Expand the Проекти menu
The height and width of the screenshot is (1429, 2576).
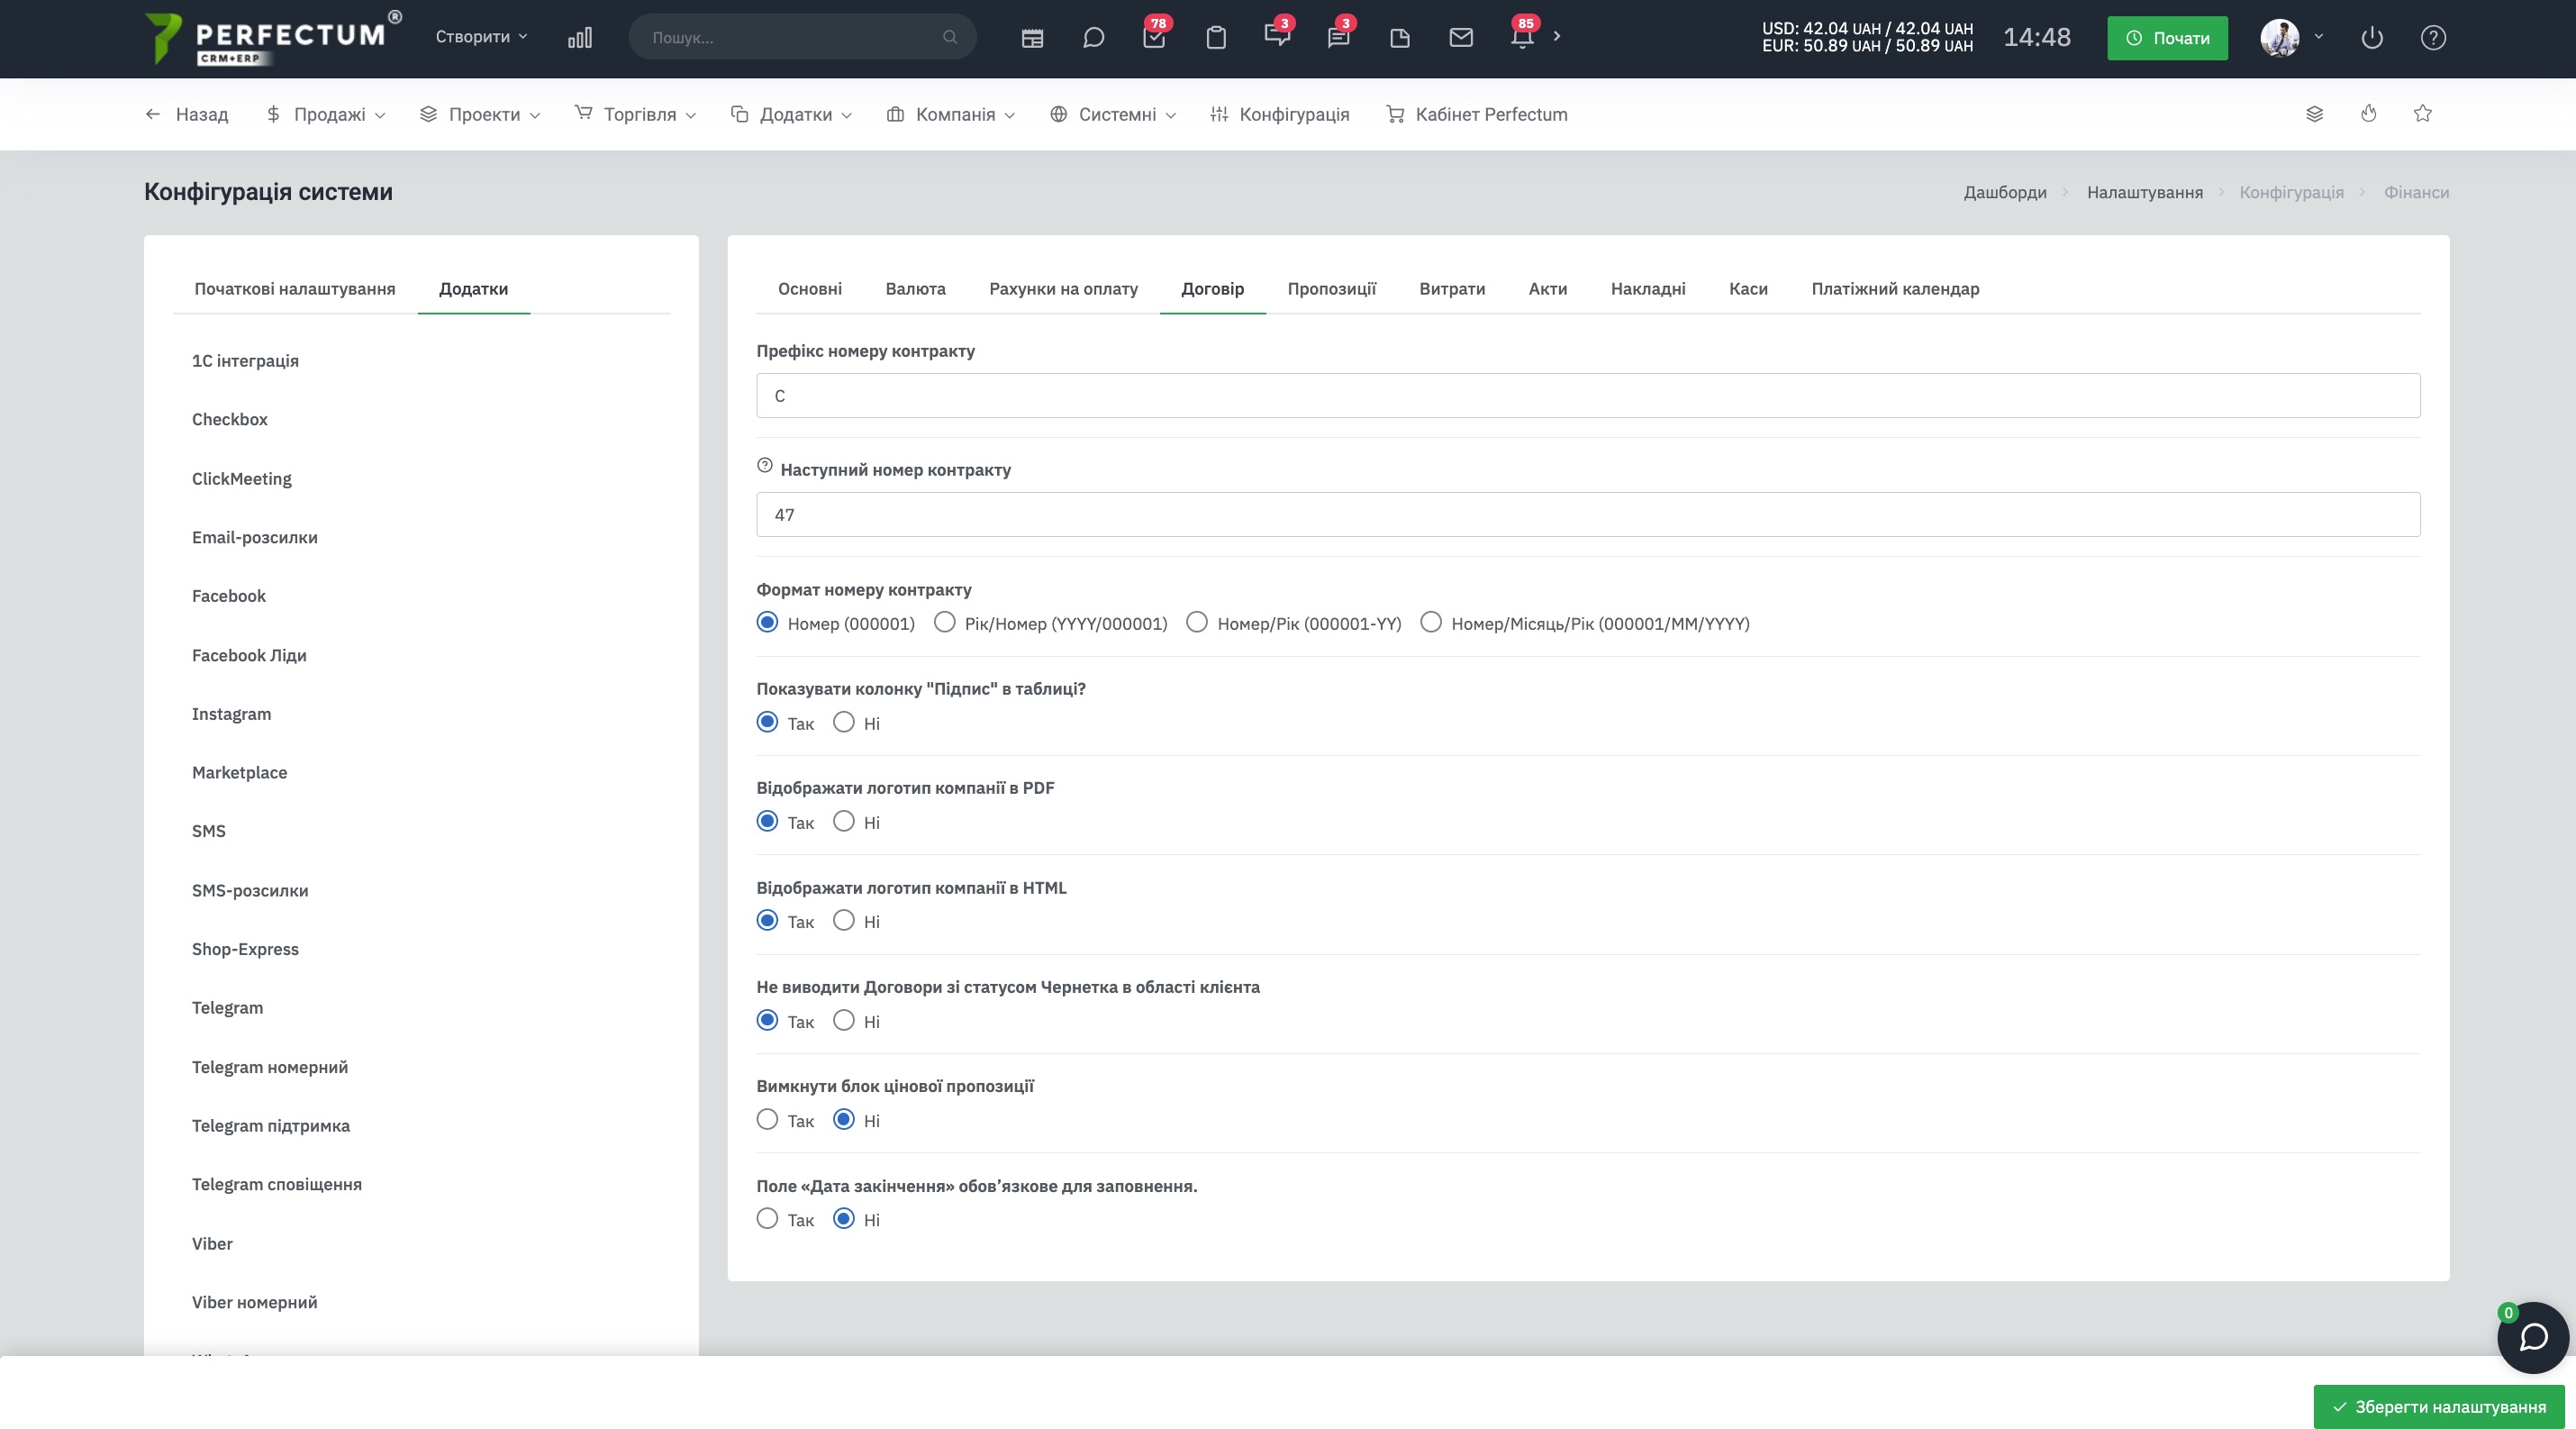[x=480, y=114]
